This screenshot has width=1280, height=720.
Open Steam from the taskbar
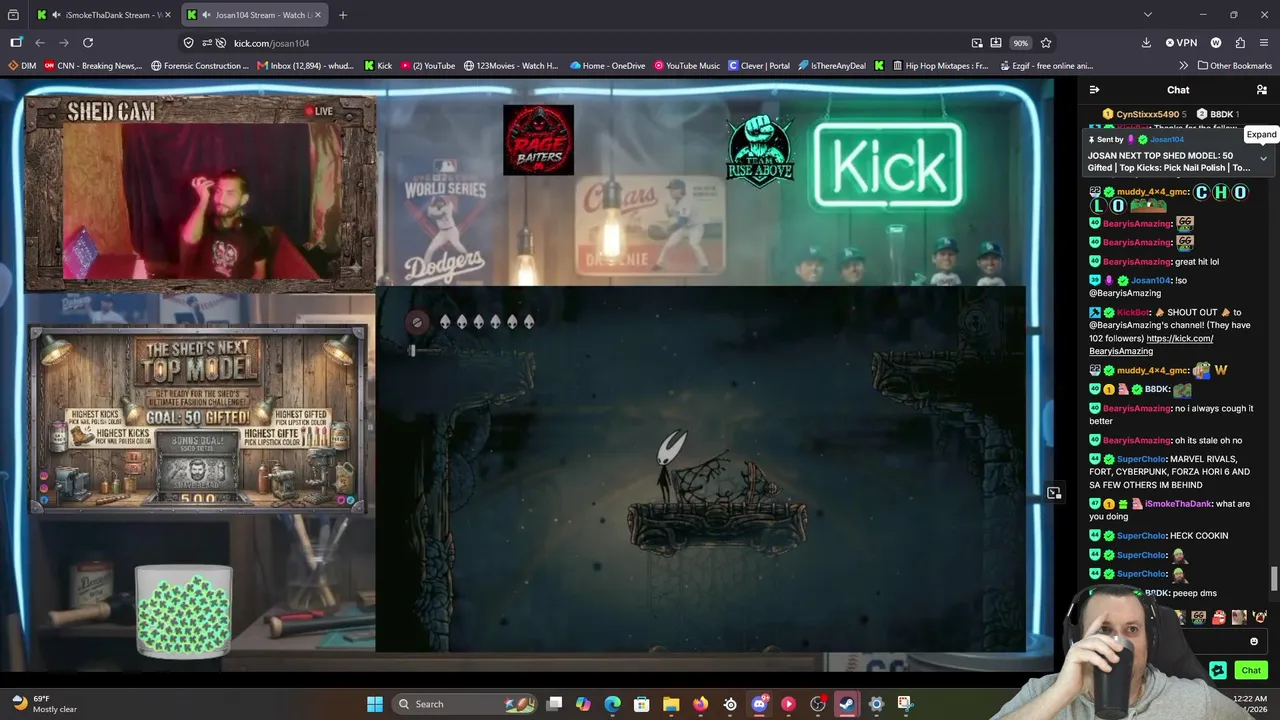tap(847, 704)
